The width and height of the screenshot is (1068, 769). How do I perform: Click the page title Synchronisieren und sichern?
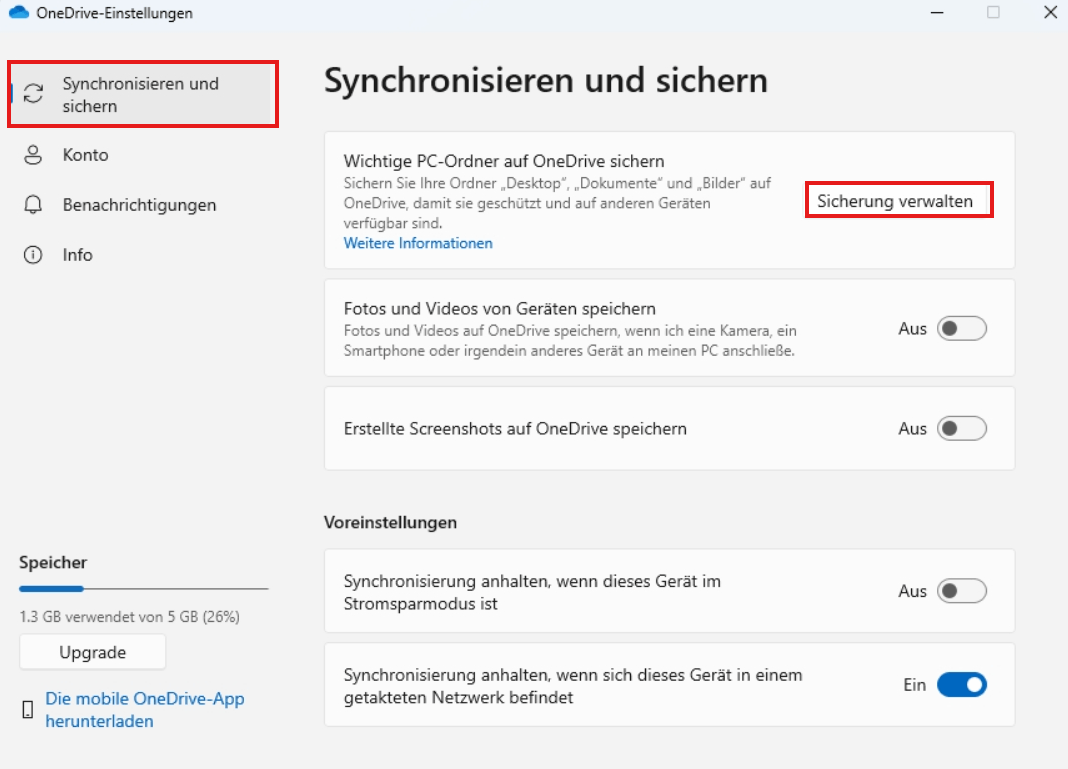[546, 80]
